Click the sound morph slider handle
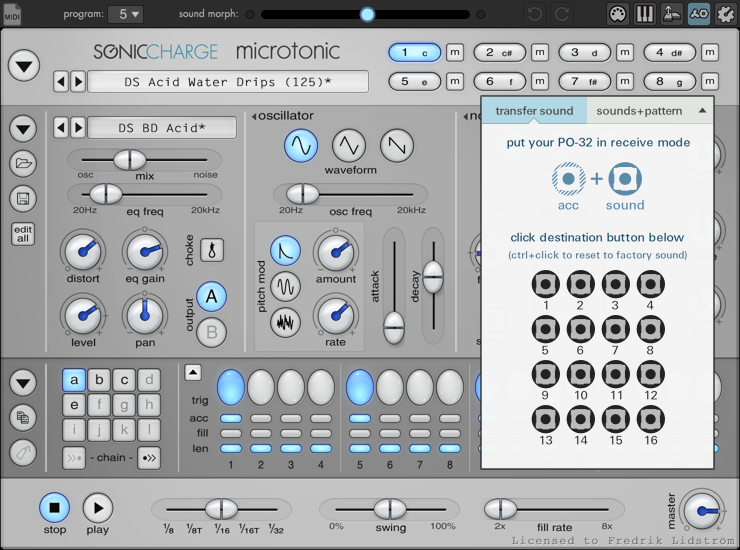 [367, 14]
